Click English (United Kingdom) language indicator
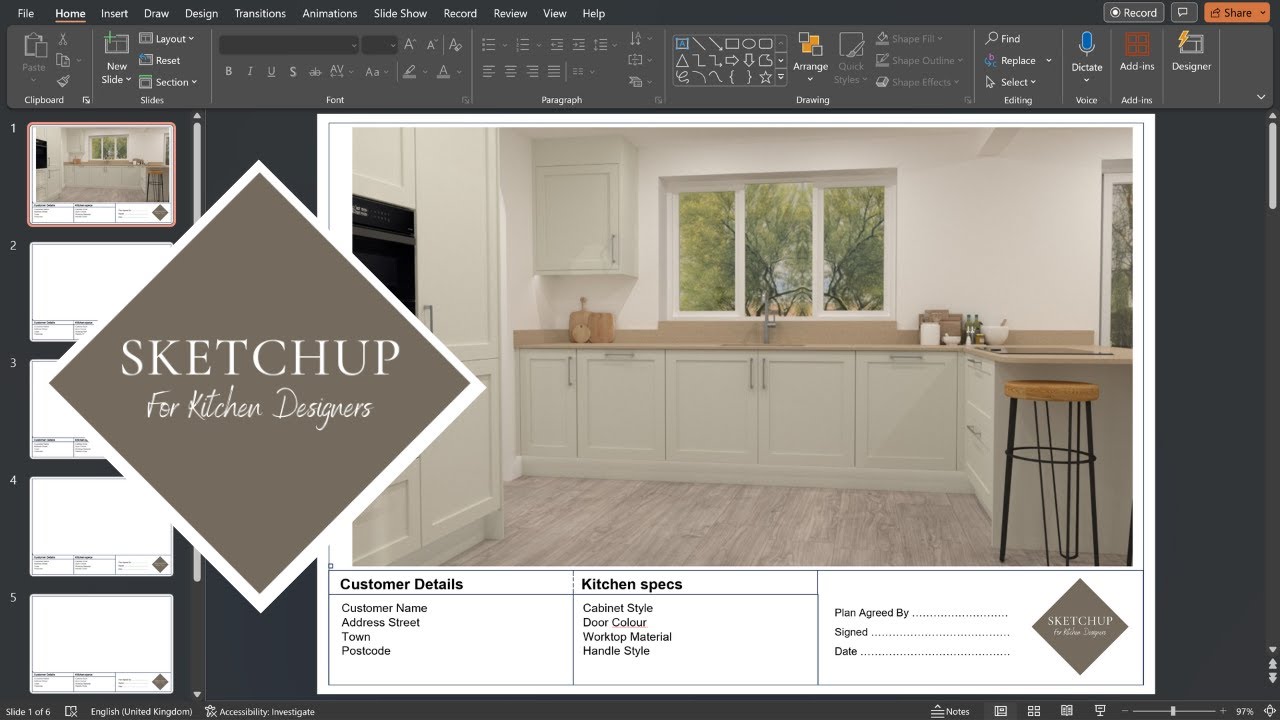The height and width of the screenshot is (720, 1280). (141, 712)
